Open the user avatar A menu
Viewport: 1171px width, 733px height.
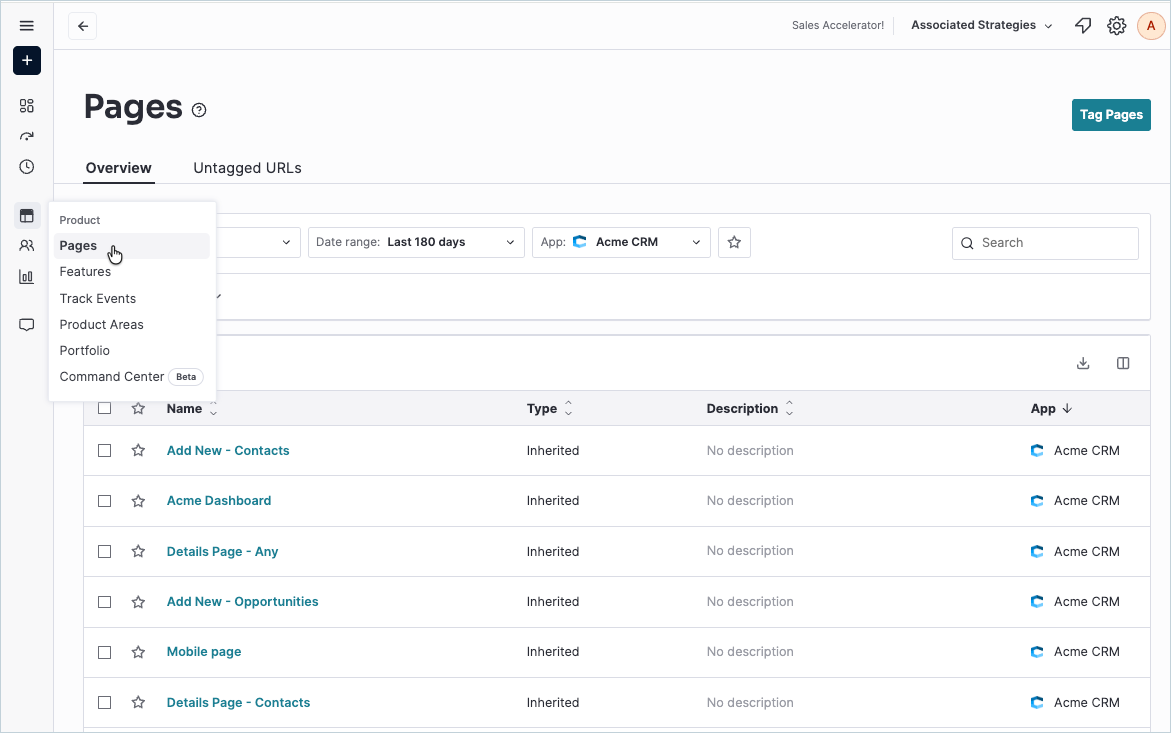1151,26
